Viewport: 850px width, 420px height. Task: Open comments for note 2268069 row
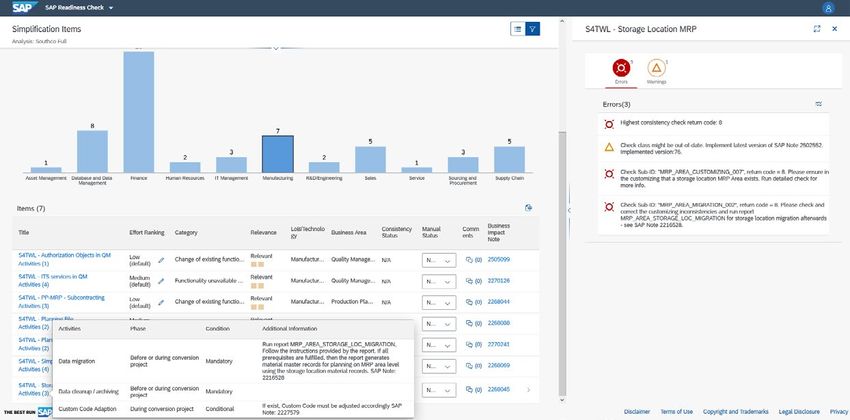pos(474,366)
